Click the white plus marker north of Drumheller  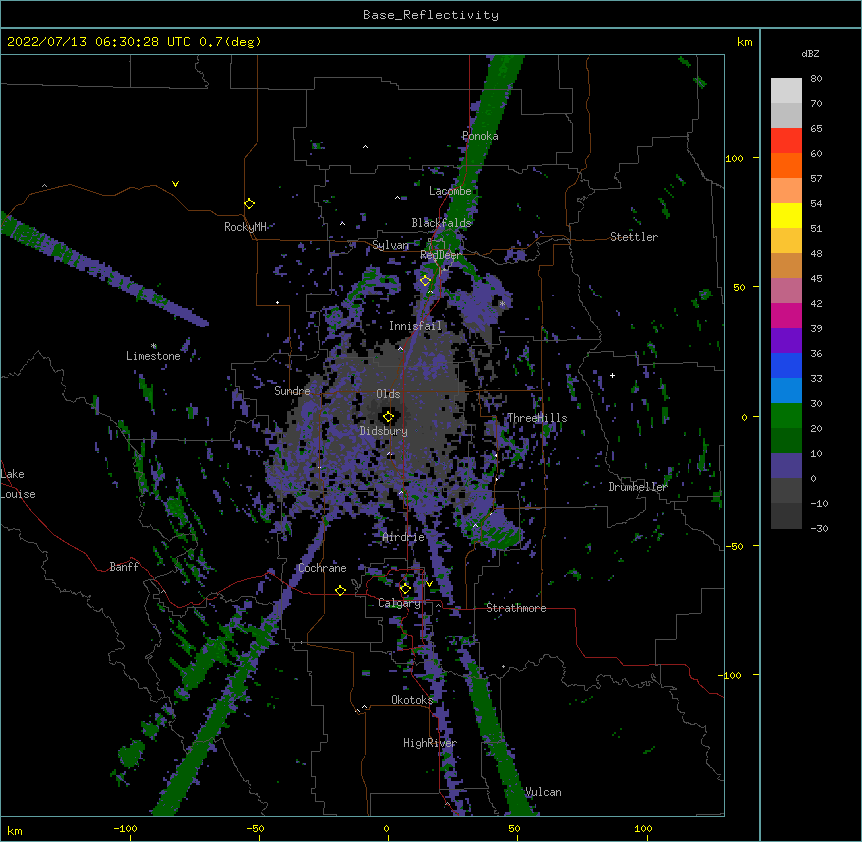[x=612, y=375]
